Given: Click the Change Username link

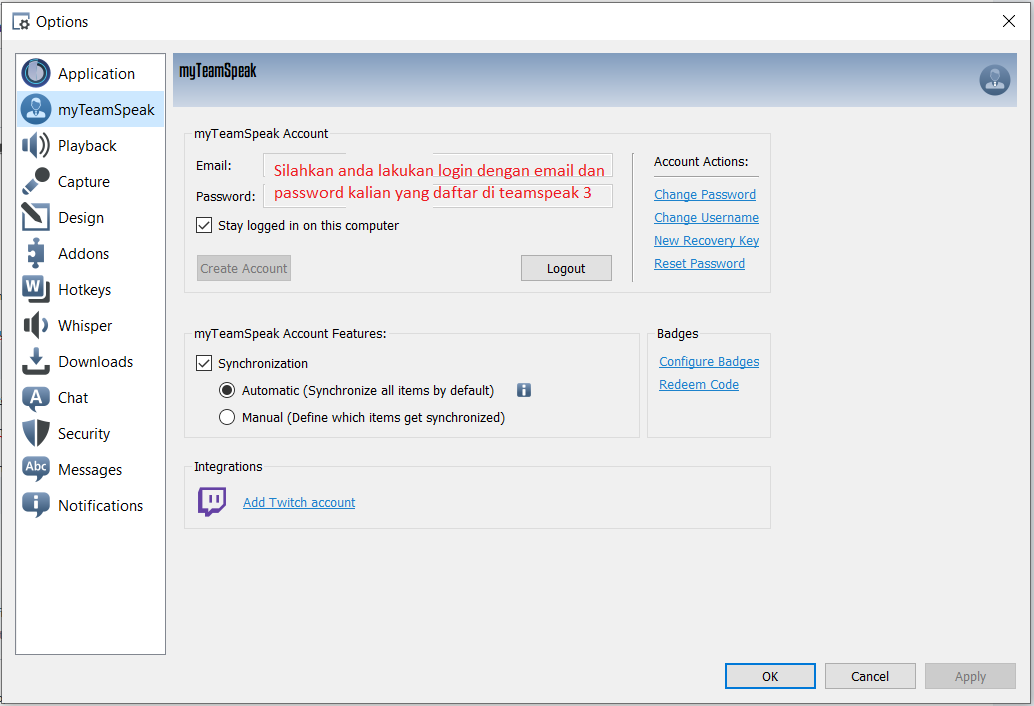Looking at the screenshot, I should (x=706, y=218).
